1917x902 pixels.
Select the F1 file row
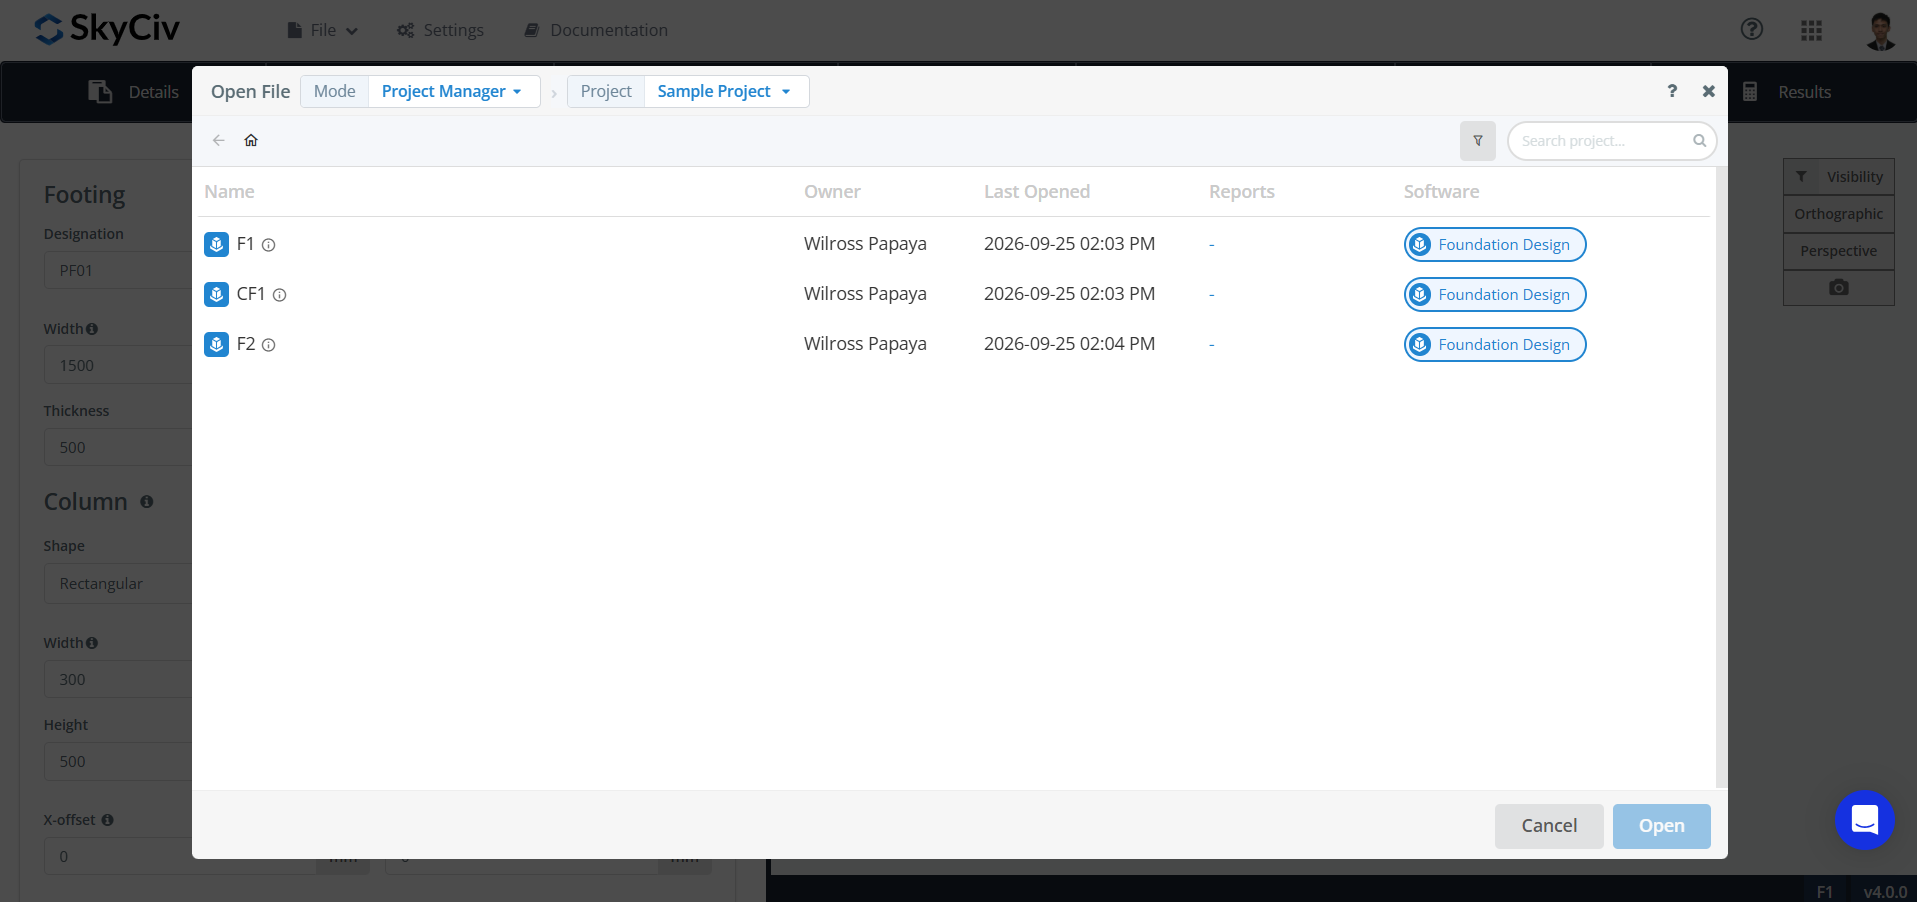pyautogui.click(x=954, y=244)
